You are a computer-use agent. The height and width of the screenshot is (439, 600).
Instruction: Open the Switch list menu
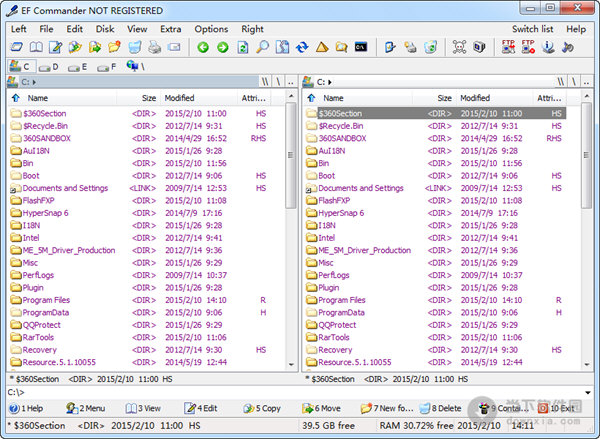[533, 29]
